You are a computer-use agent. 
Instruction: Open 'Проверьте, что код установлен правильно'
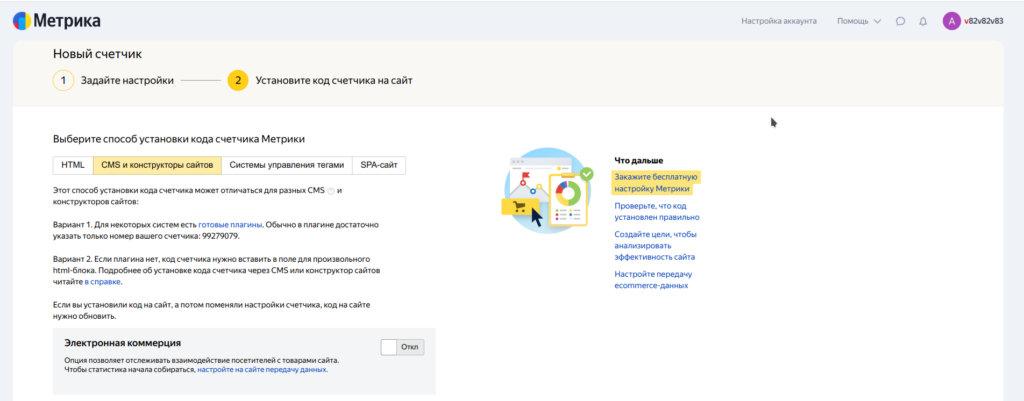656,210
